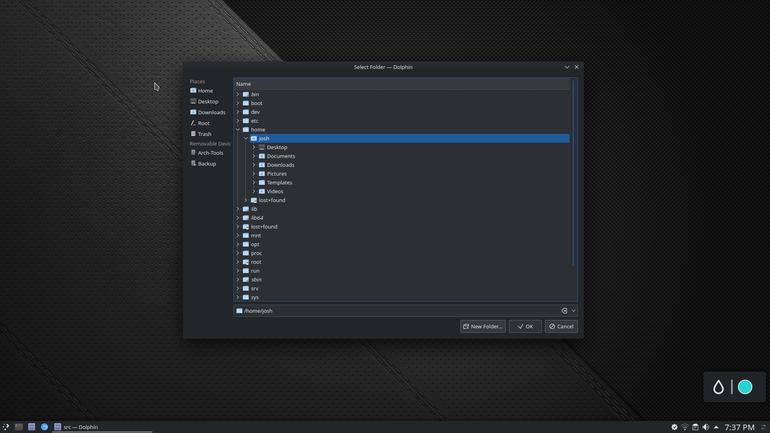The image size is (770, 433).
Task: Select Trash in the Places panel
Action: pyautogui.click(x=201, y=134)
